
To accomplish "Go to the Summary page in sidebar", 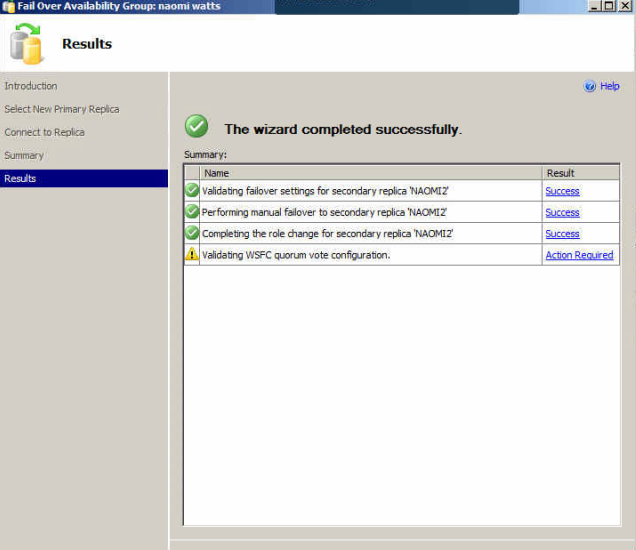I will pyautogui.click(x=24, y=155).
